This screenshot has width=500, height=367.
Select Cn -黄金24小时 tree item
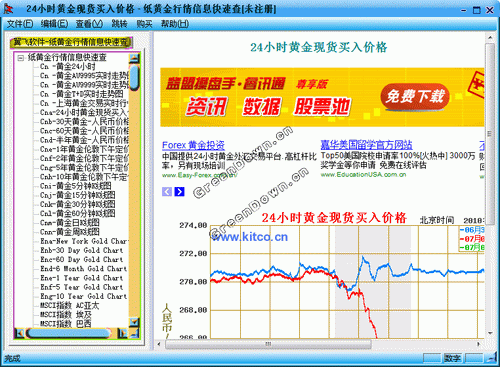click(x=68, y=67)
